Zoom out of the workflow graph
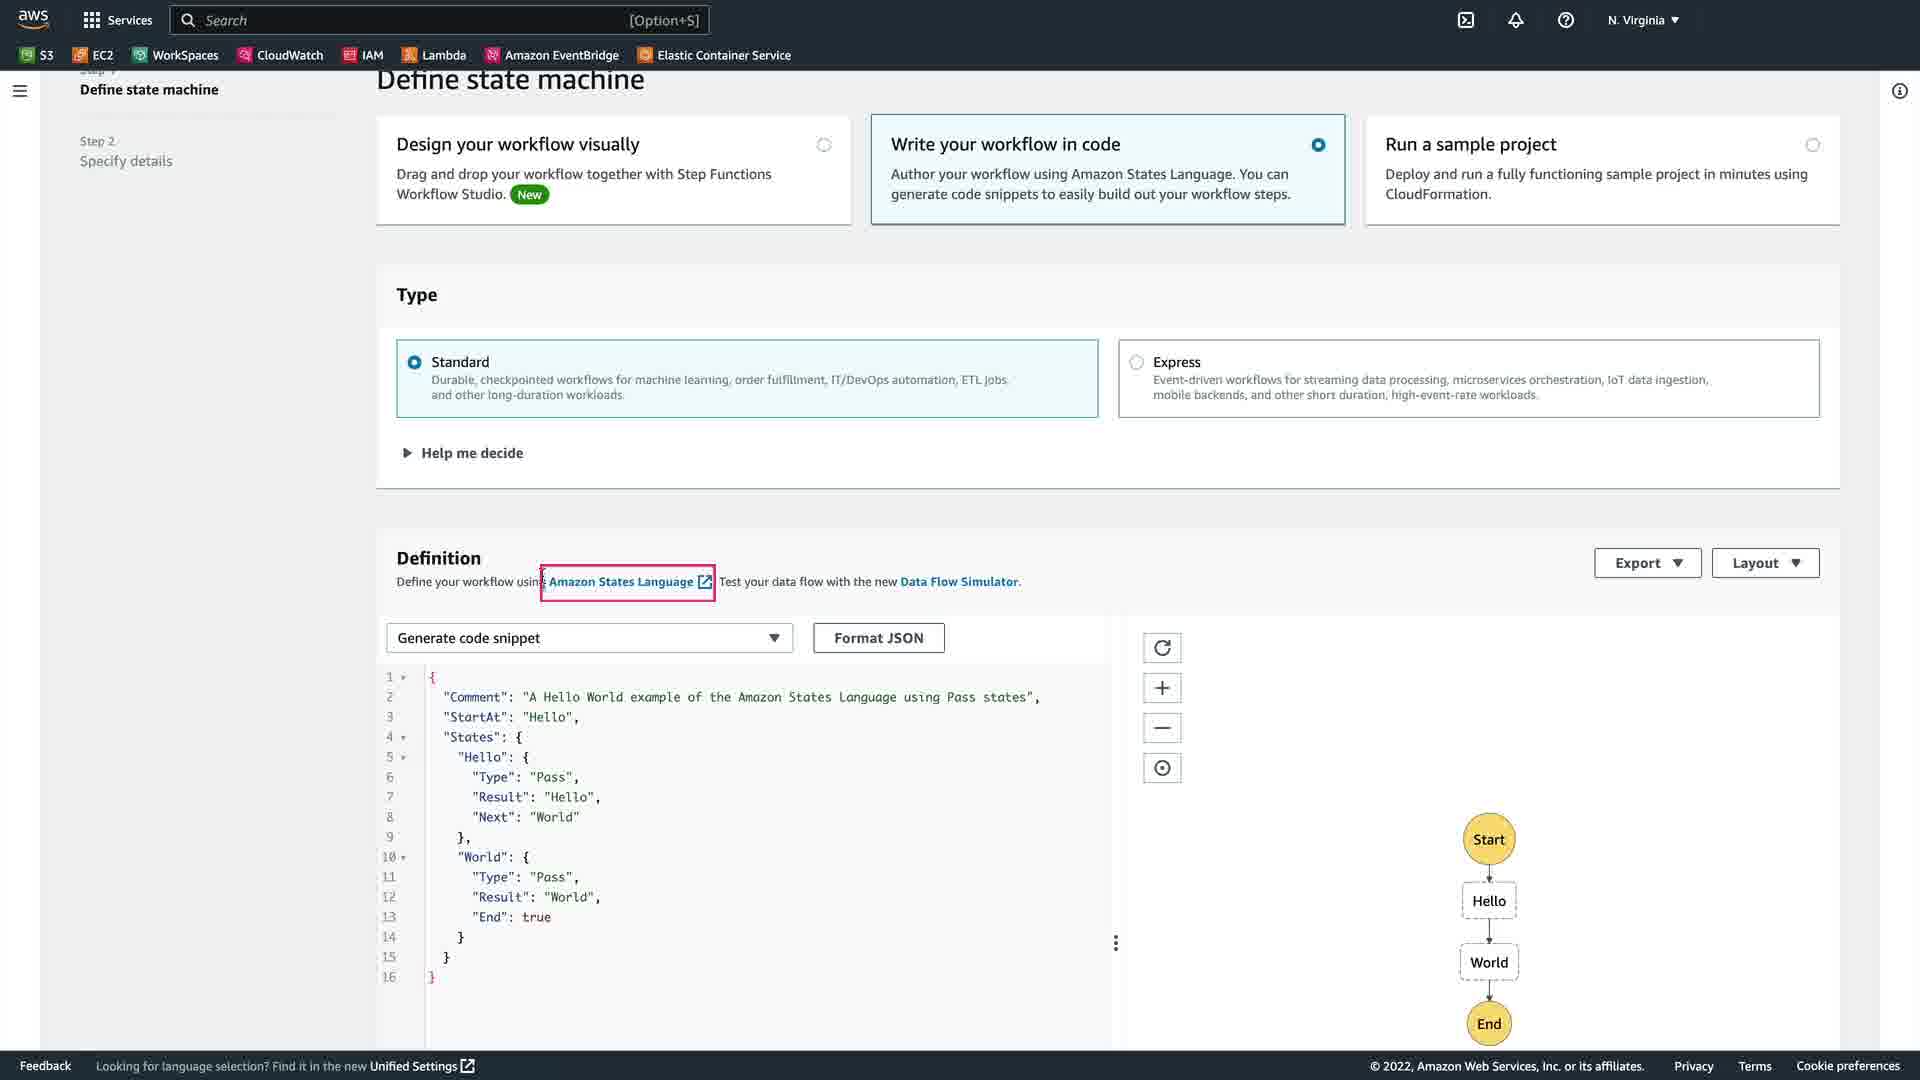Screen dimensions: 1920x1080 pyautogui.click(x=1162, y=728)
